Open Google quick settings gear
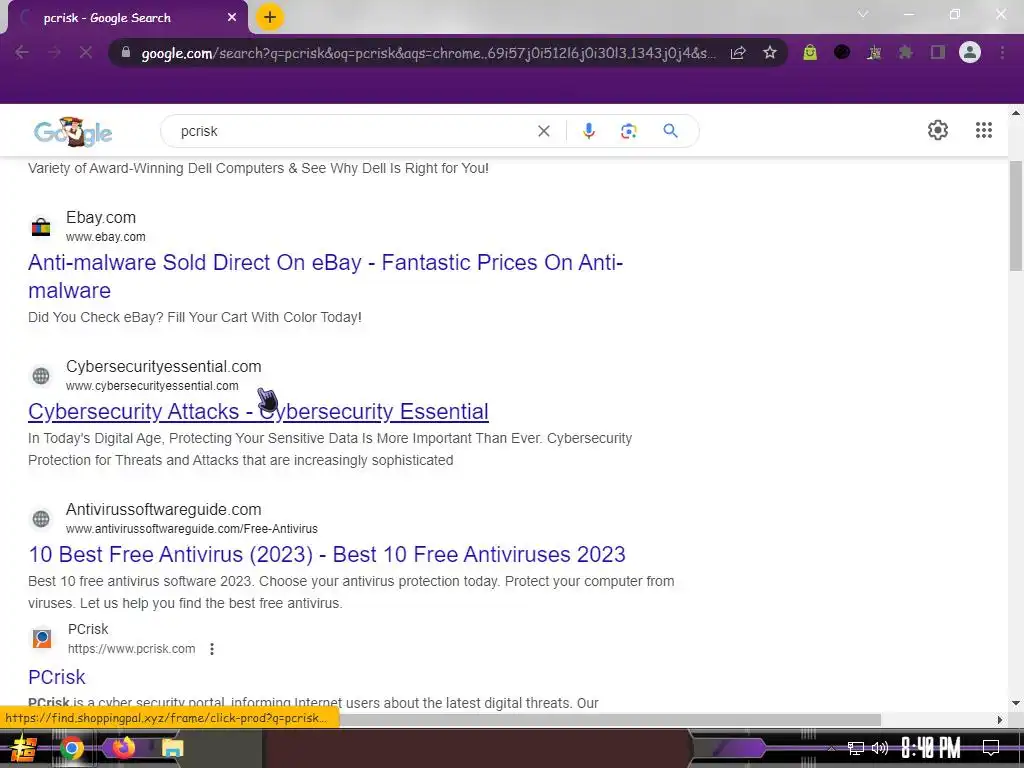 pyautogui.click(x=938, y=130)
